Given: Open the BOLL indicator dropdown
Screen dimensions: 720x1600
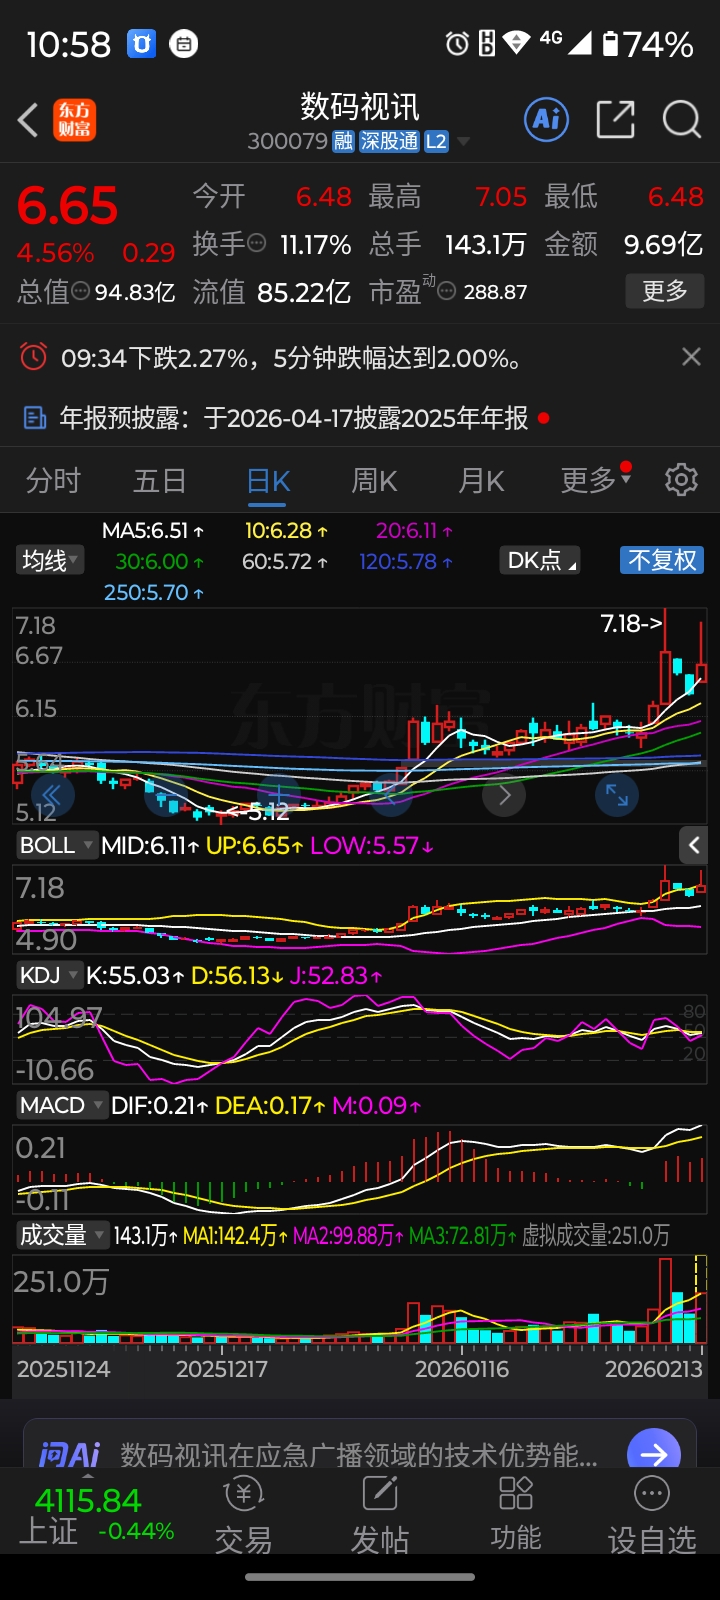Looking at the screenshot, I should 56,845.
